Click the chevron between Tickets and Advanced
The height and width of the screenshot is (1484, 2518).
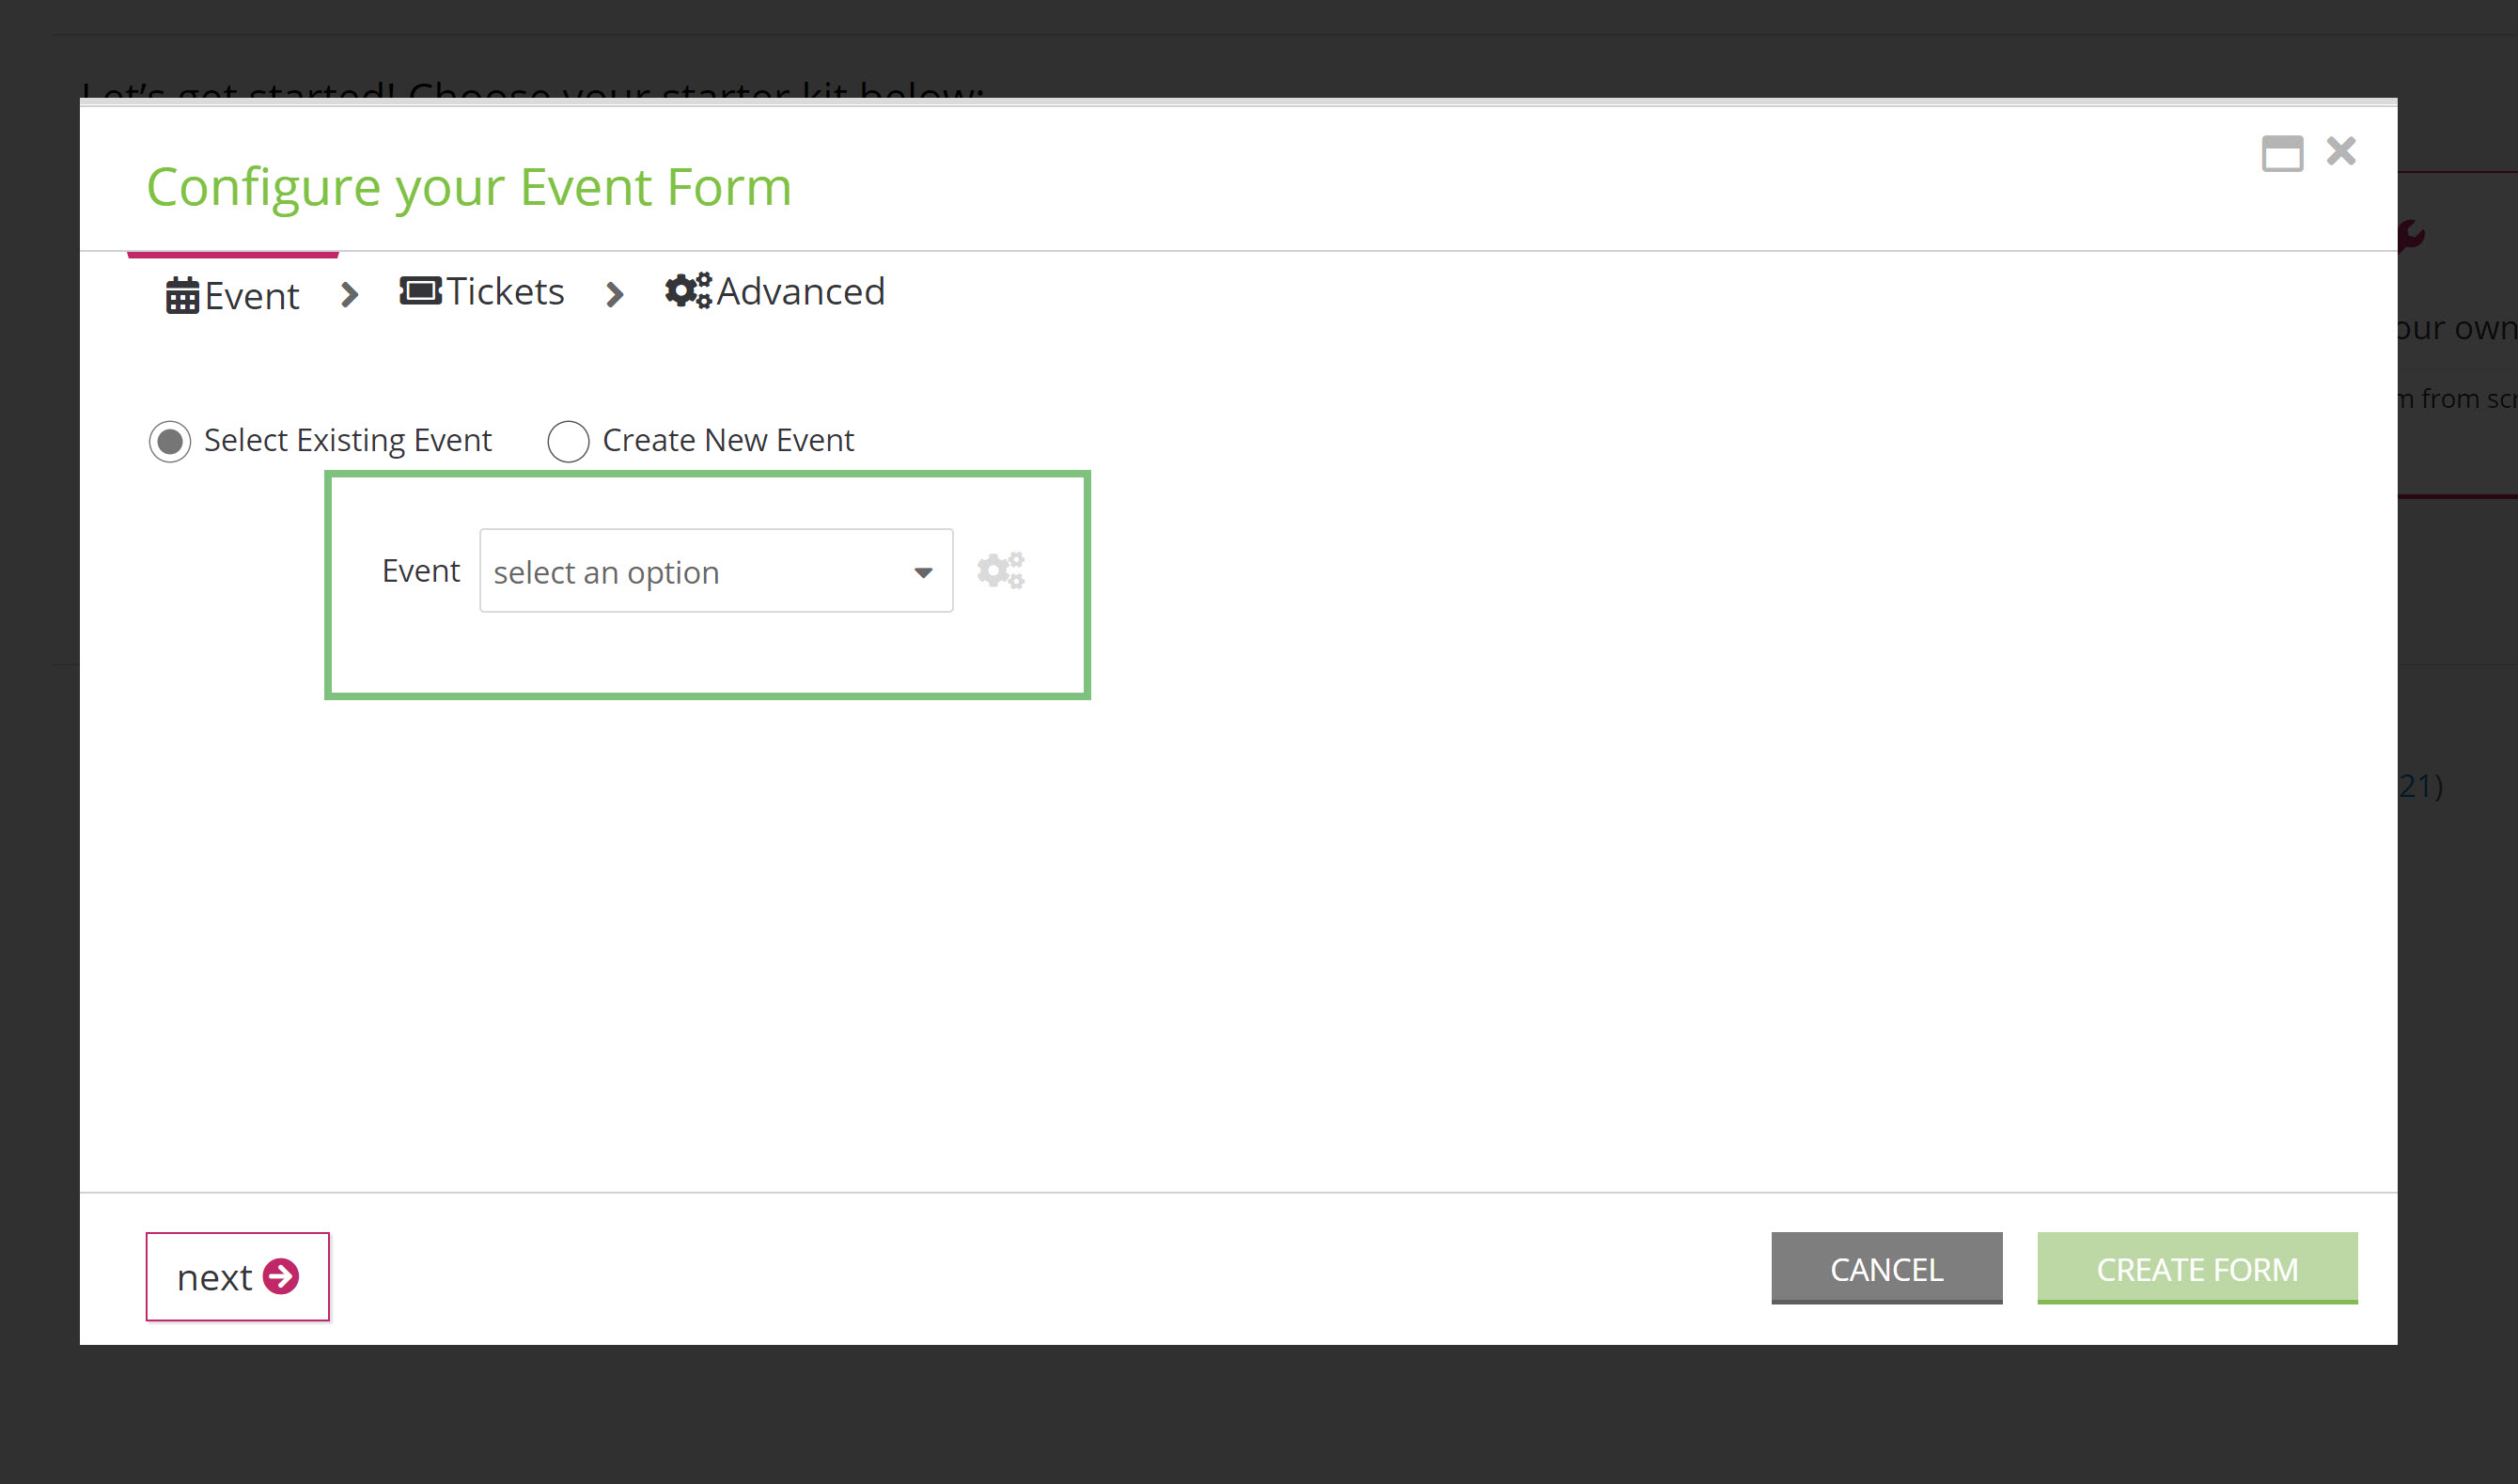pyautogui.click(x=615, y=295)
